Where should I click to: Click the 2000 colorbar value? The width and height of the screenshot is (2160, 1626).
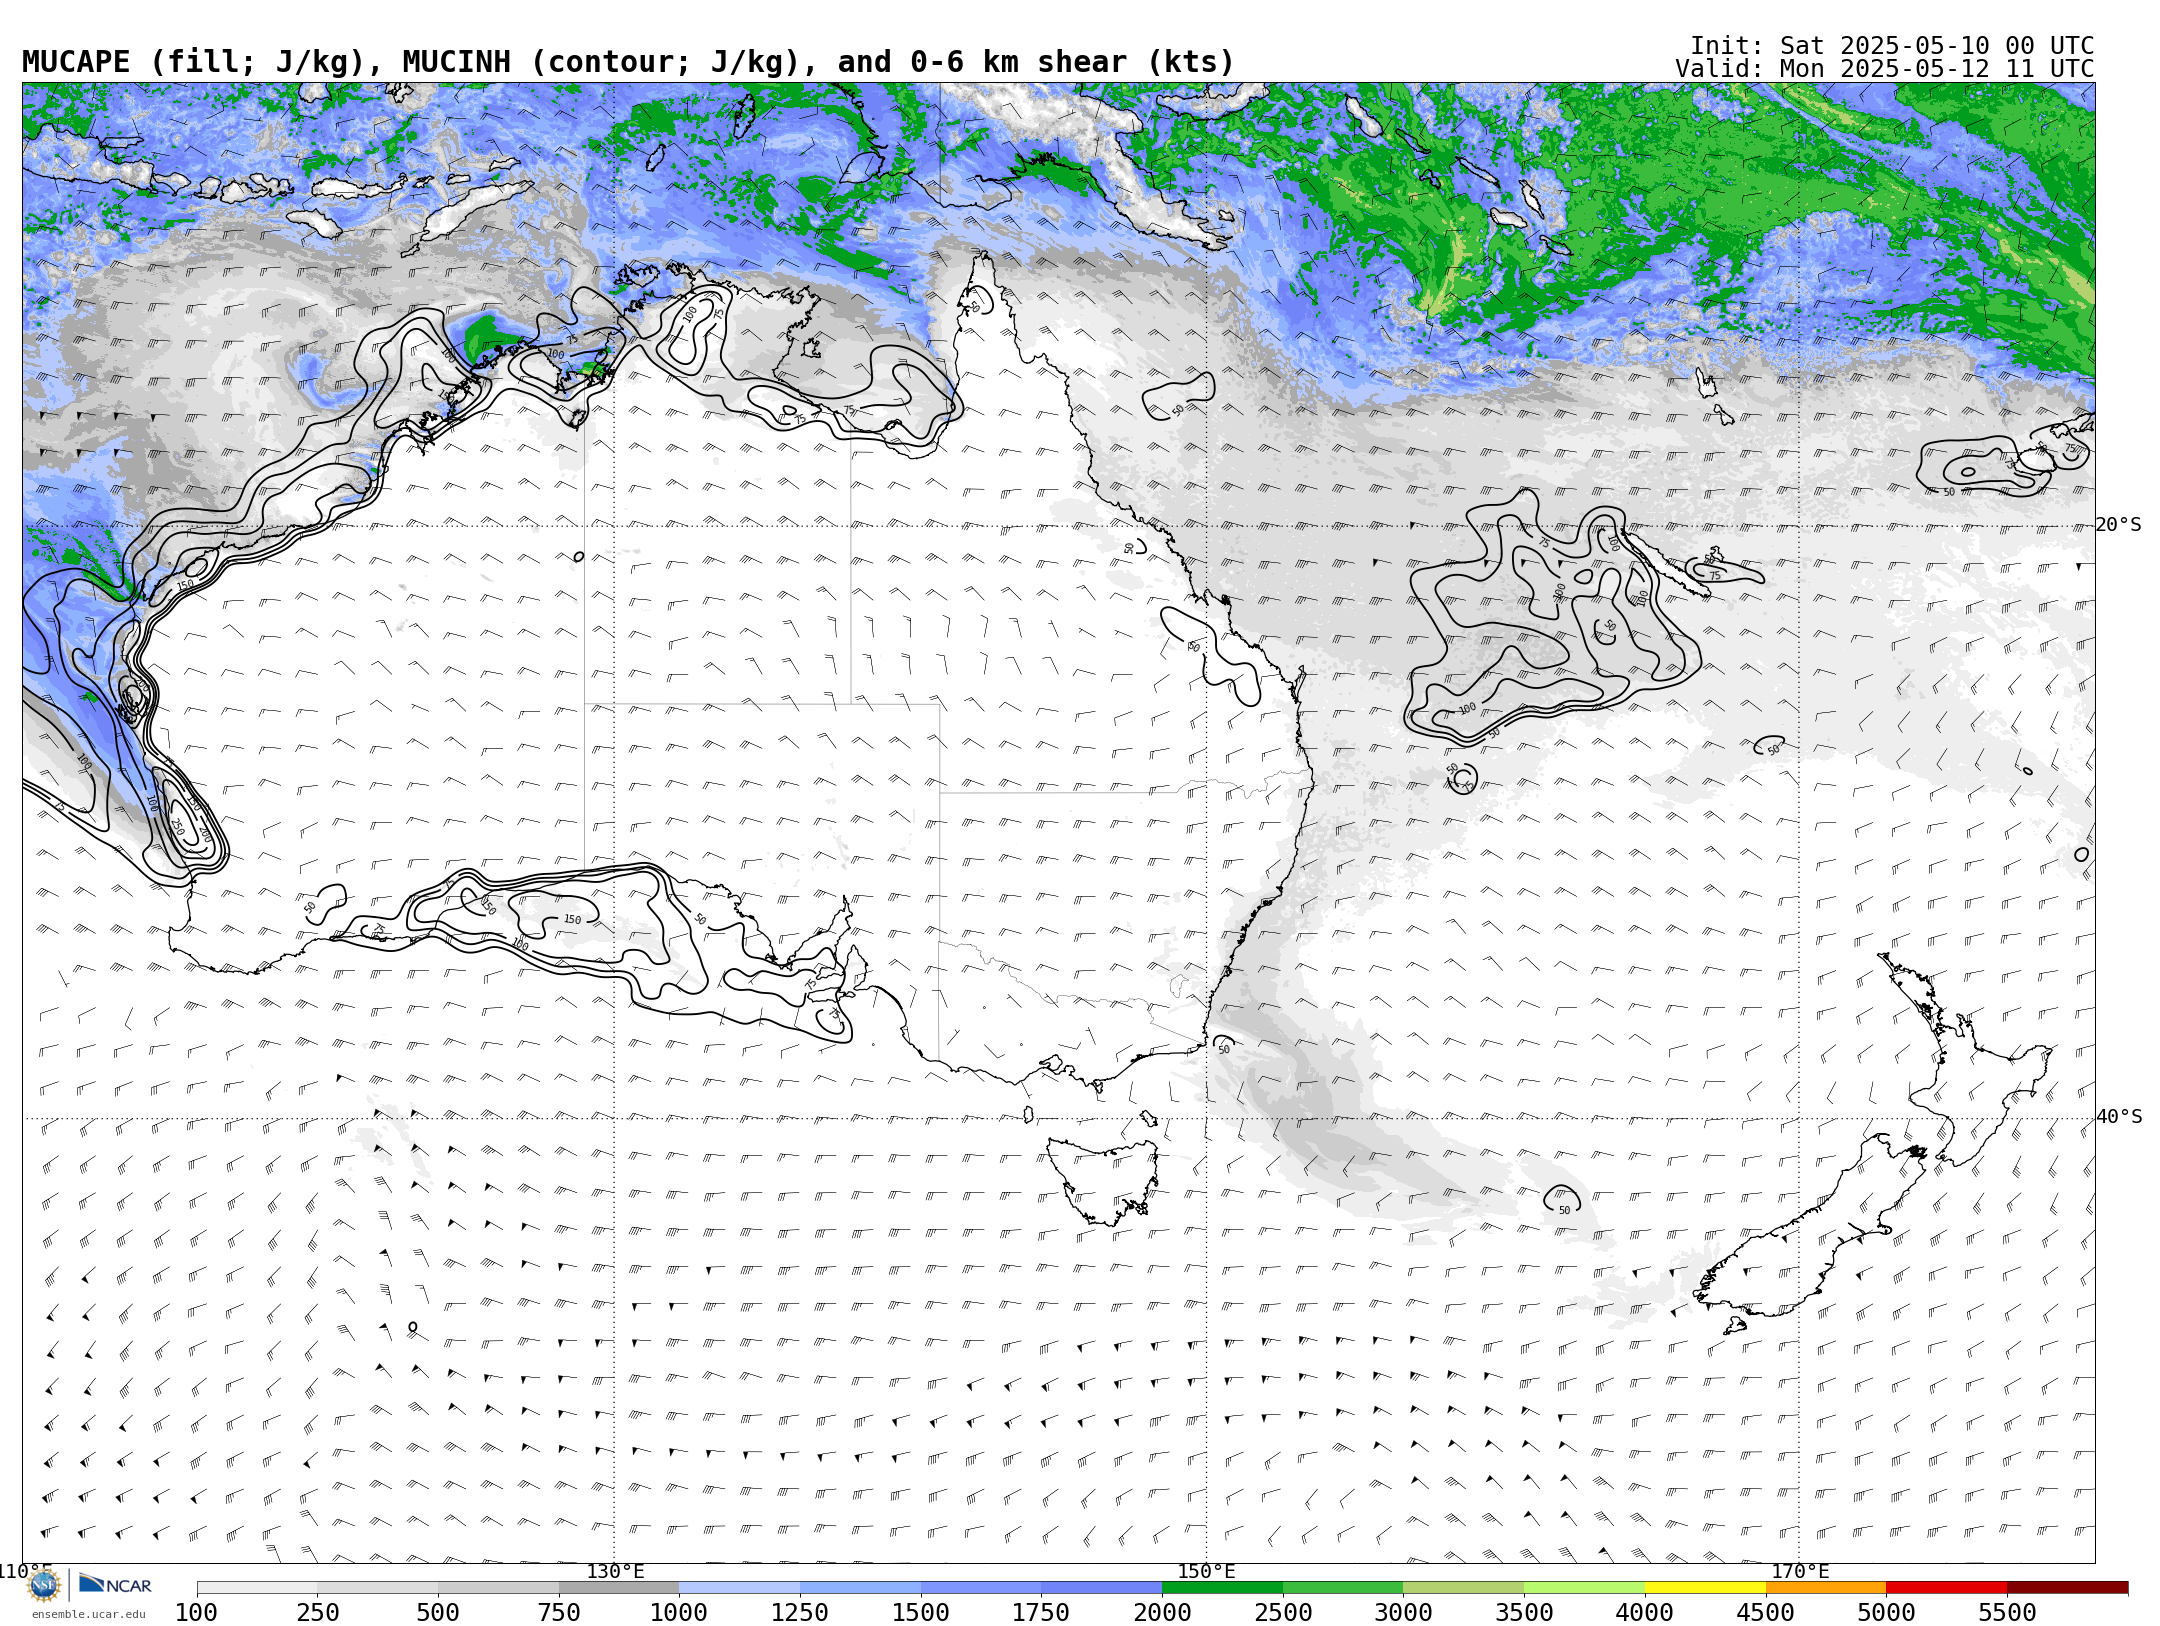click(1162, 1613)
